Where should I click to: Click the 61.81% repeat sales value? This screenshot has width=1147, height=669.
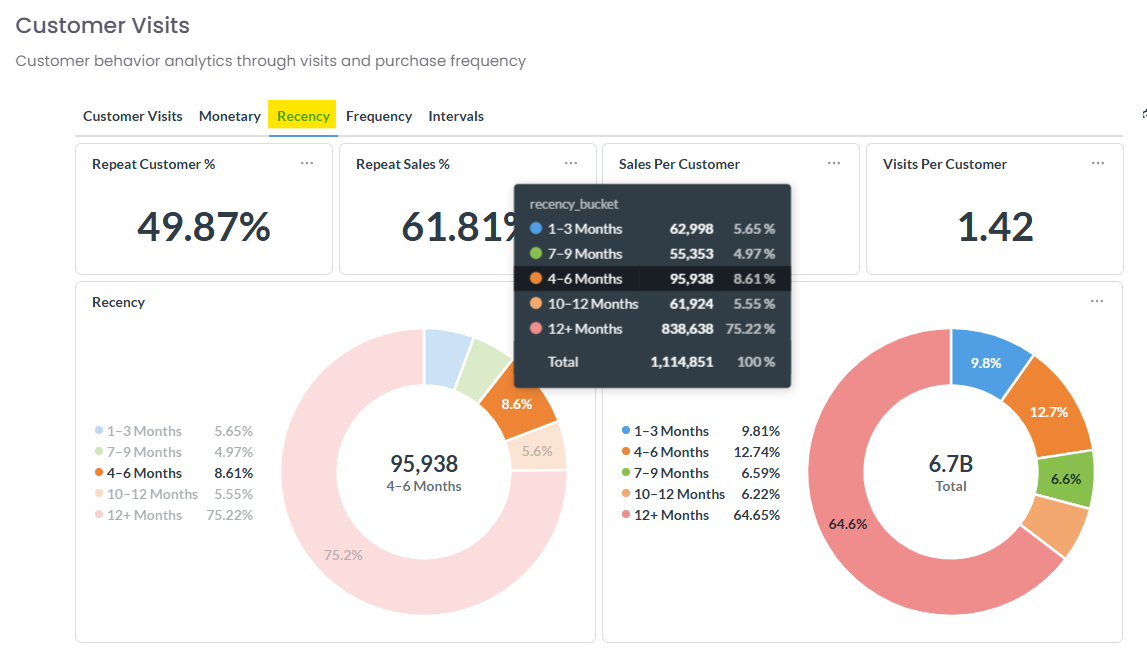coord(458,226)
